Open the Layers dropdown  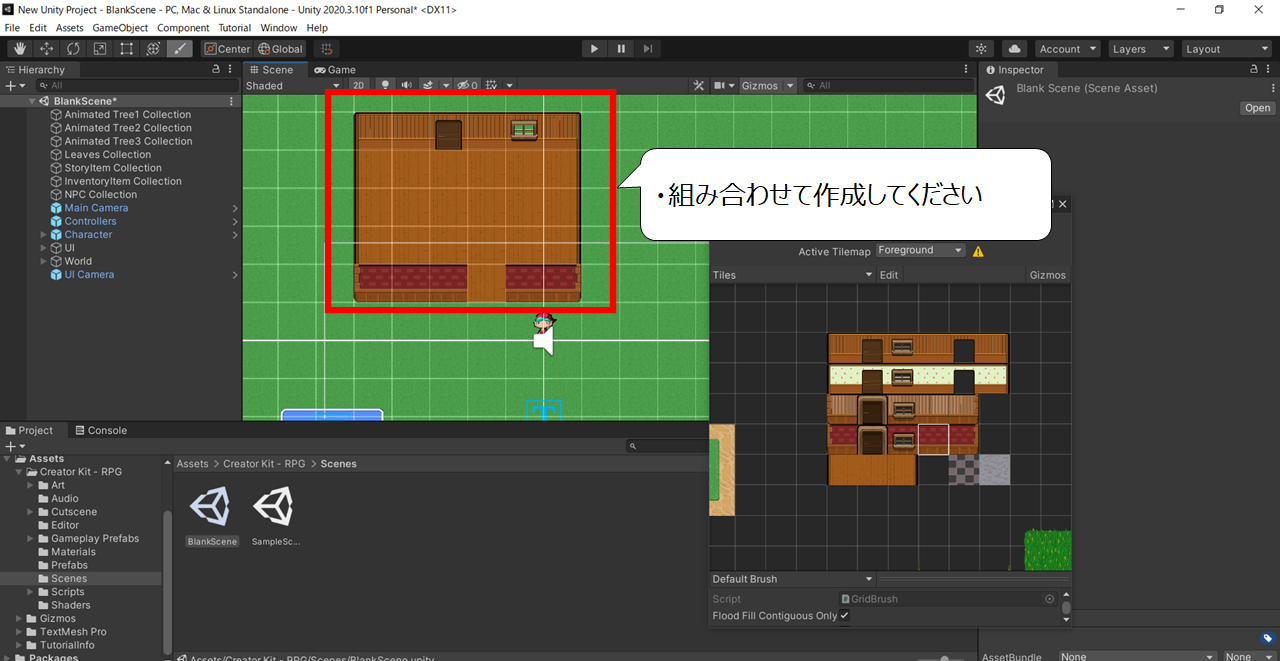(1139, 49)
